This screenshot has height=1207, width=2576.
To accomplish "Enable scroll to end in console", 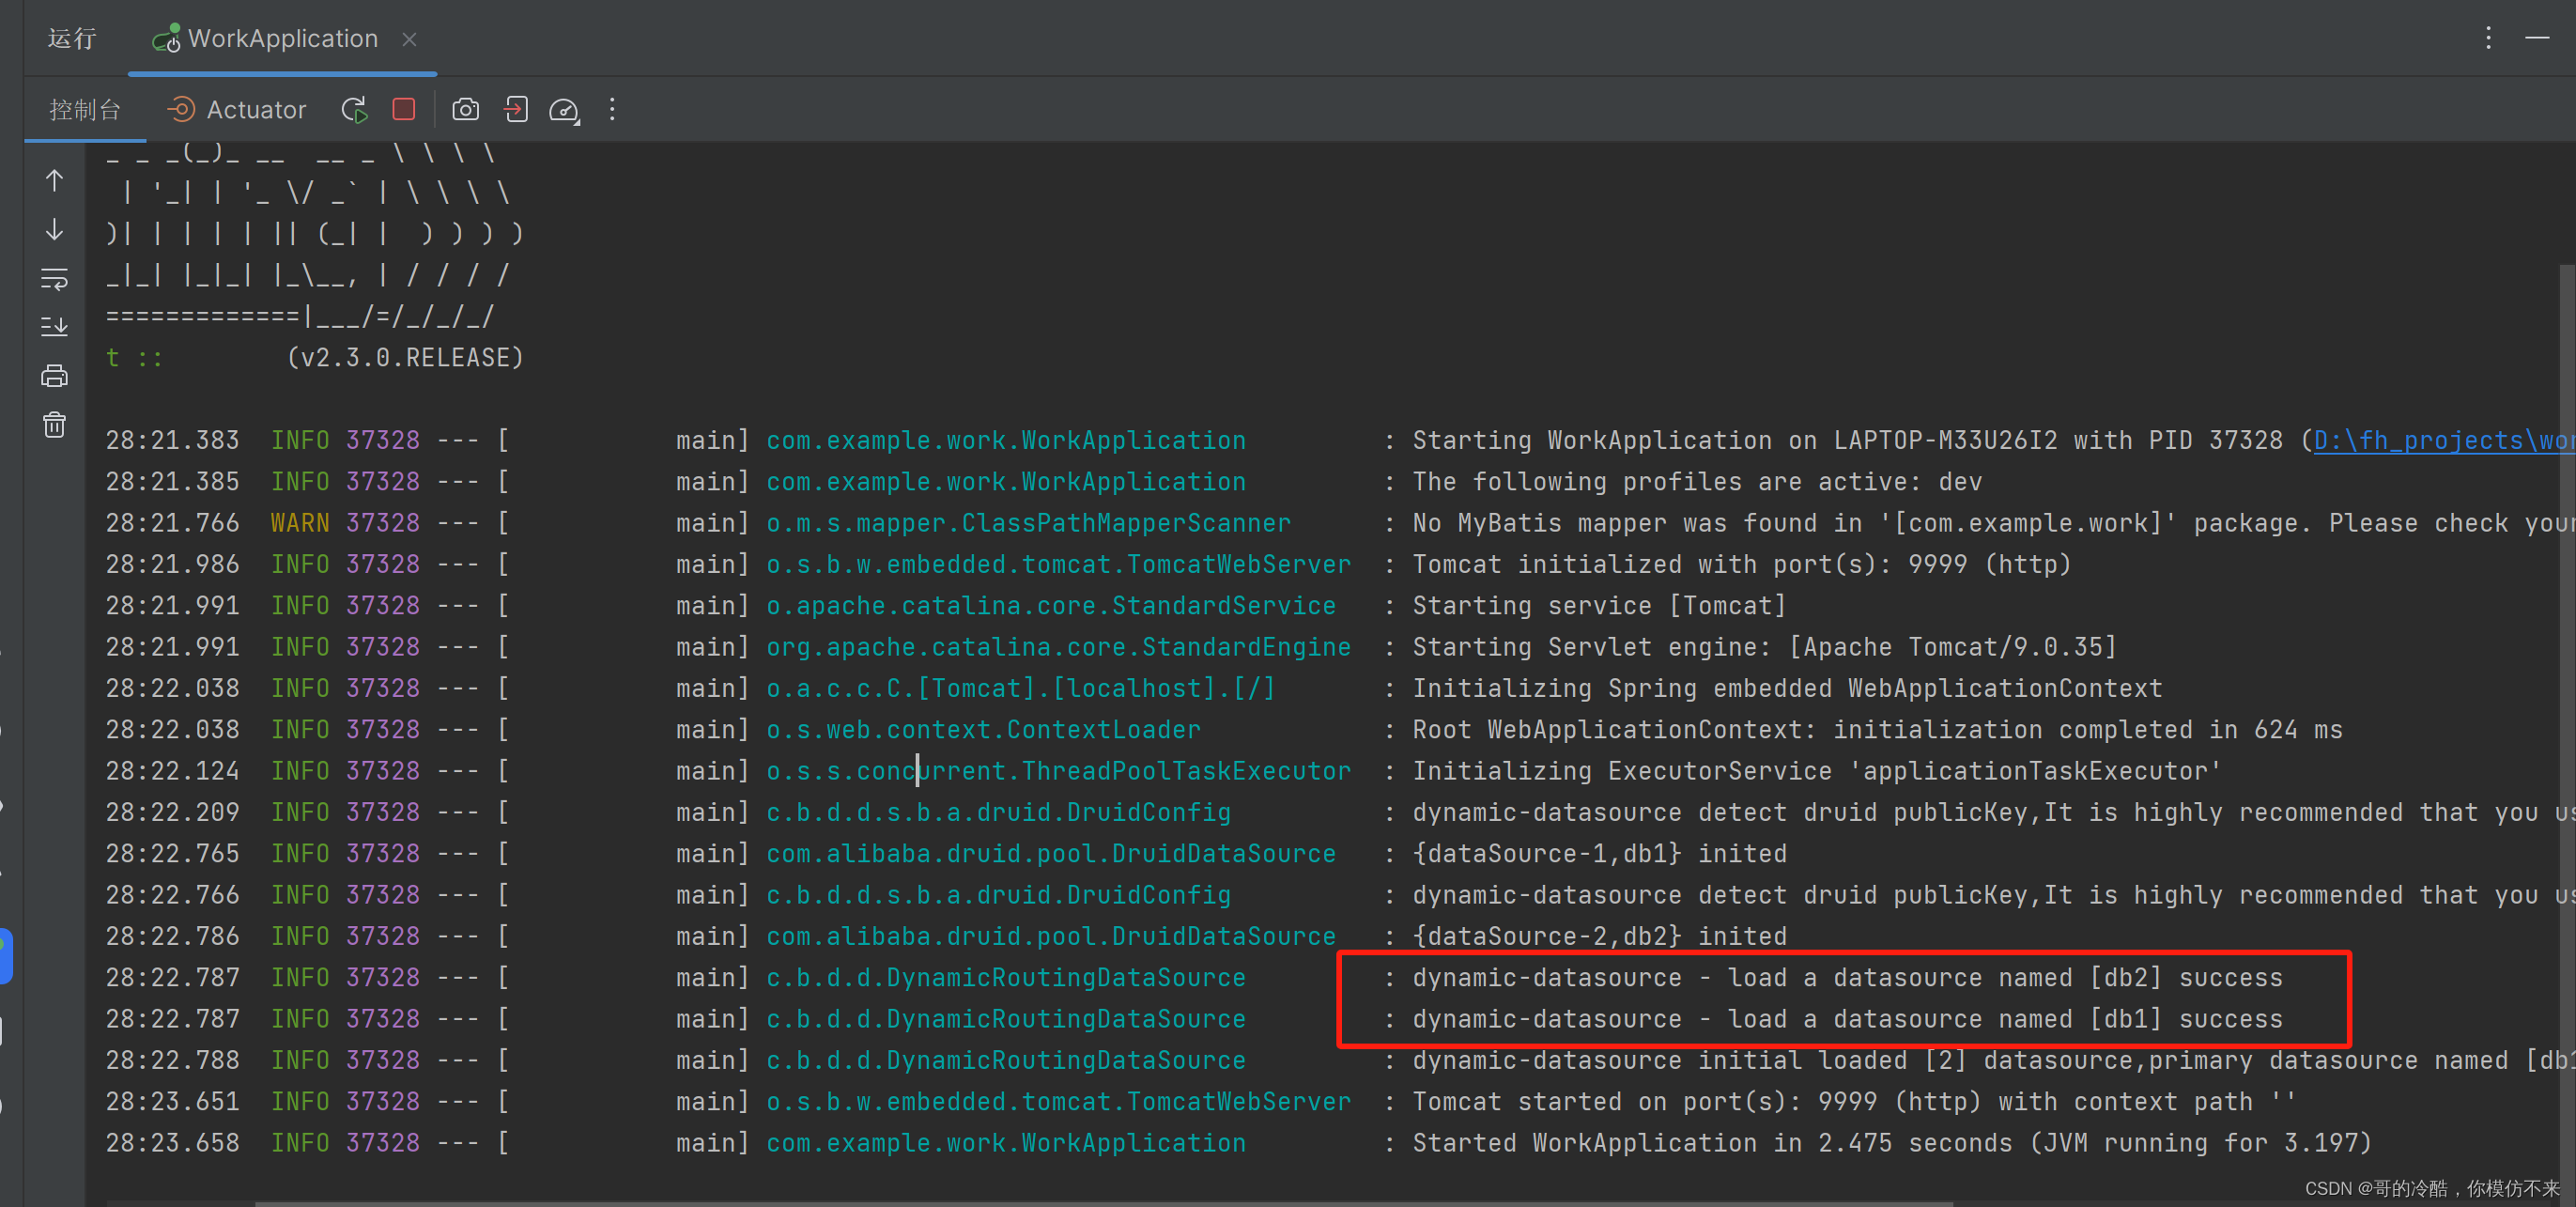I will tap(54, 325).
